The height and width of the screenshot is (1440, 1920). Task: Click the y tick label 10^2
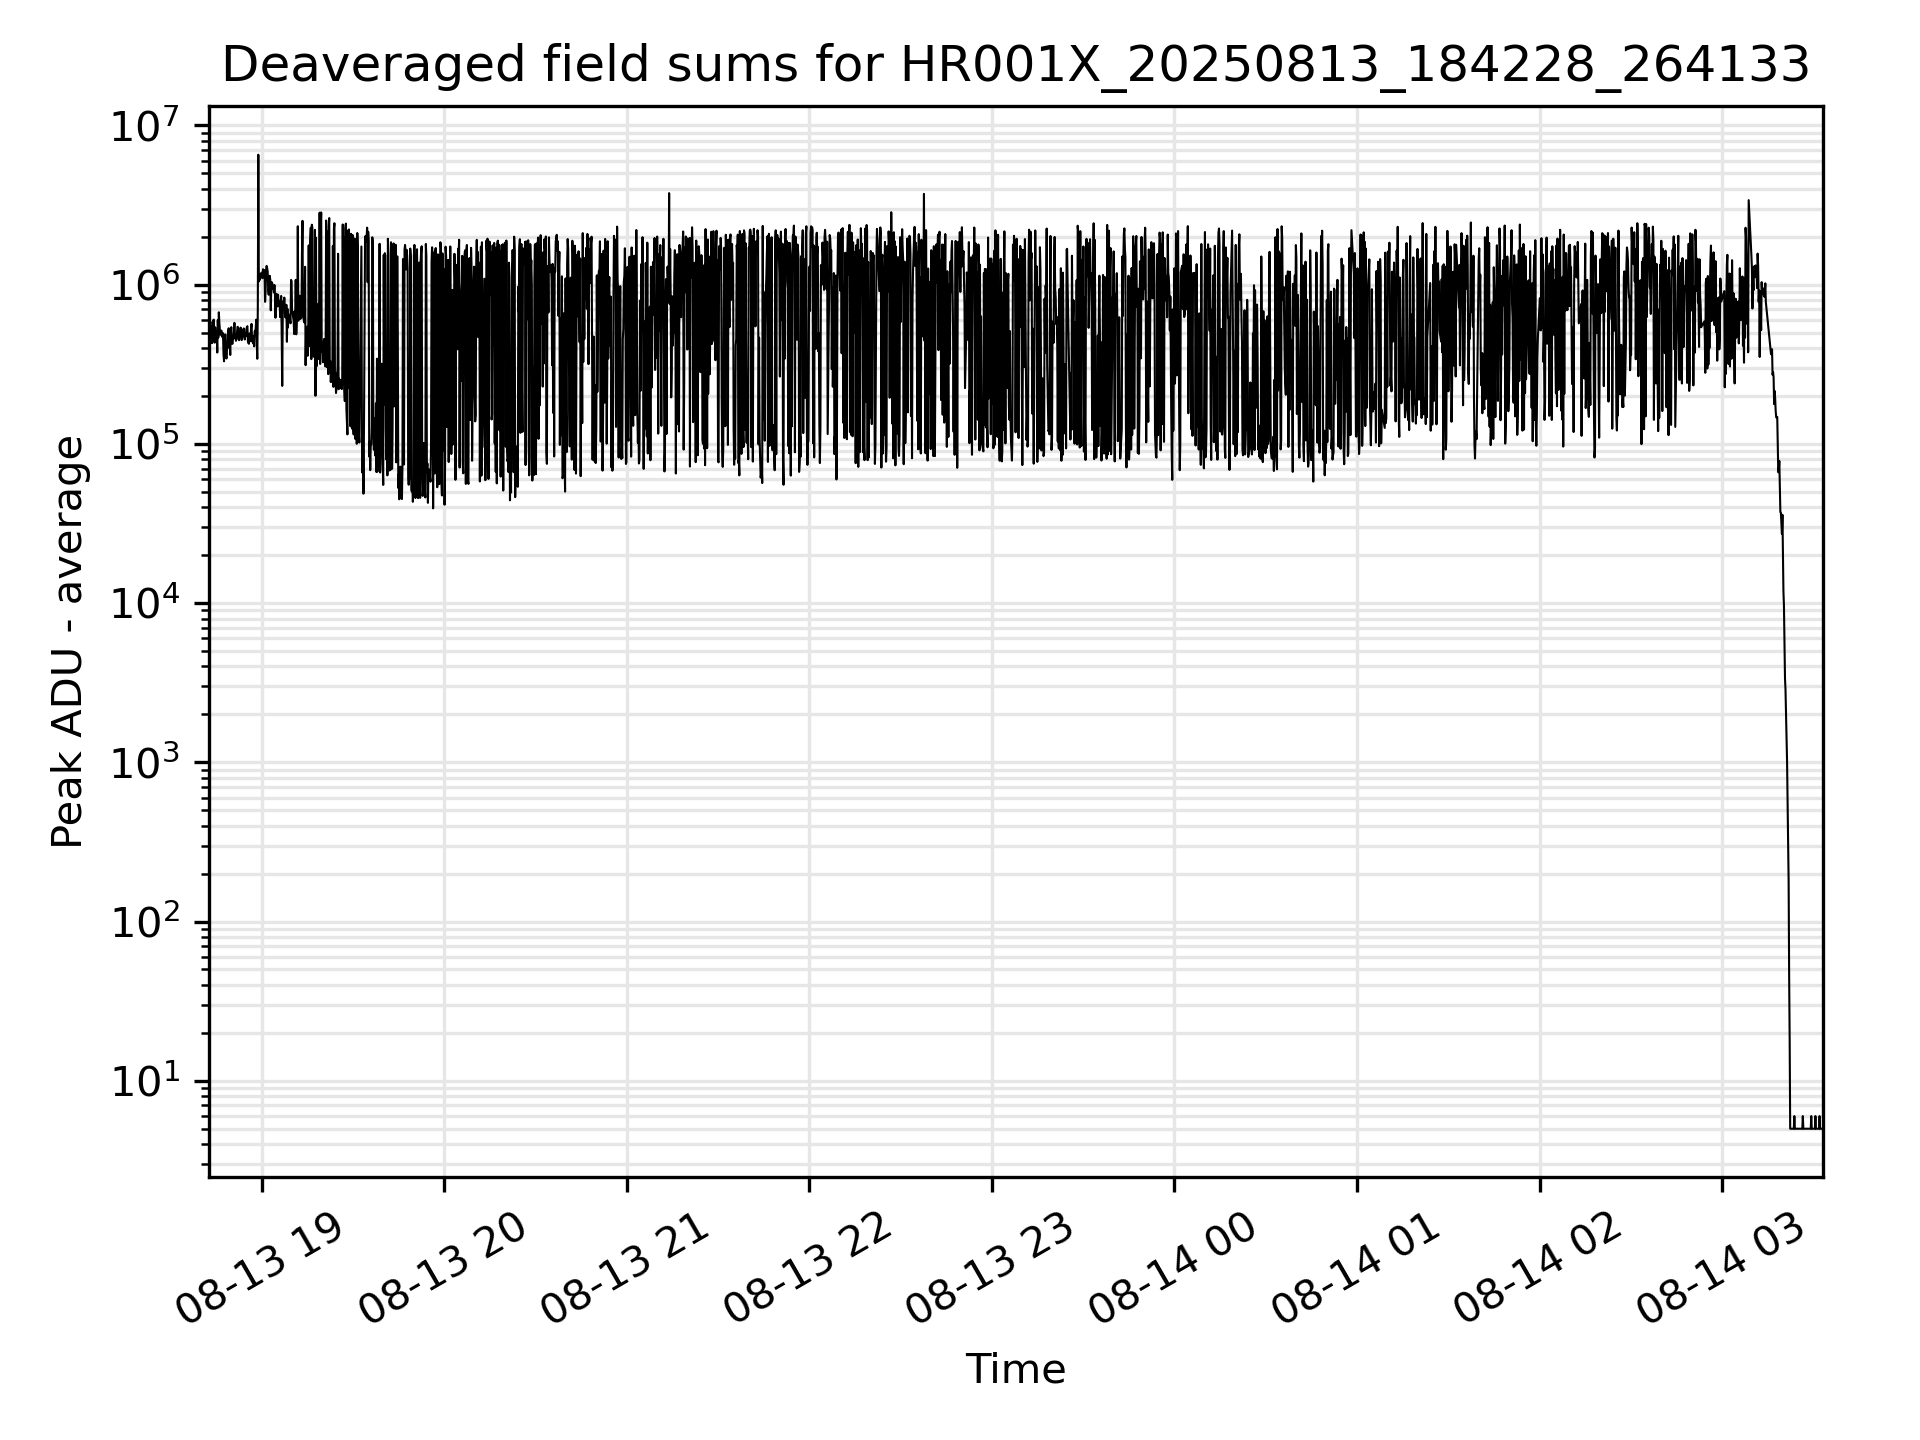point(144,922)
